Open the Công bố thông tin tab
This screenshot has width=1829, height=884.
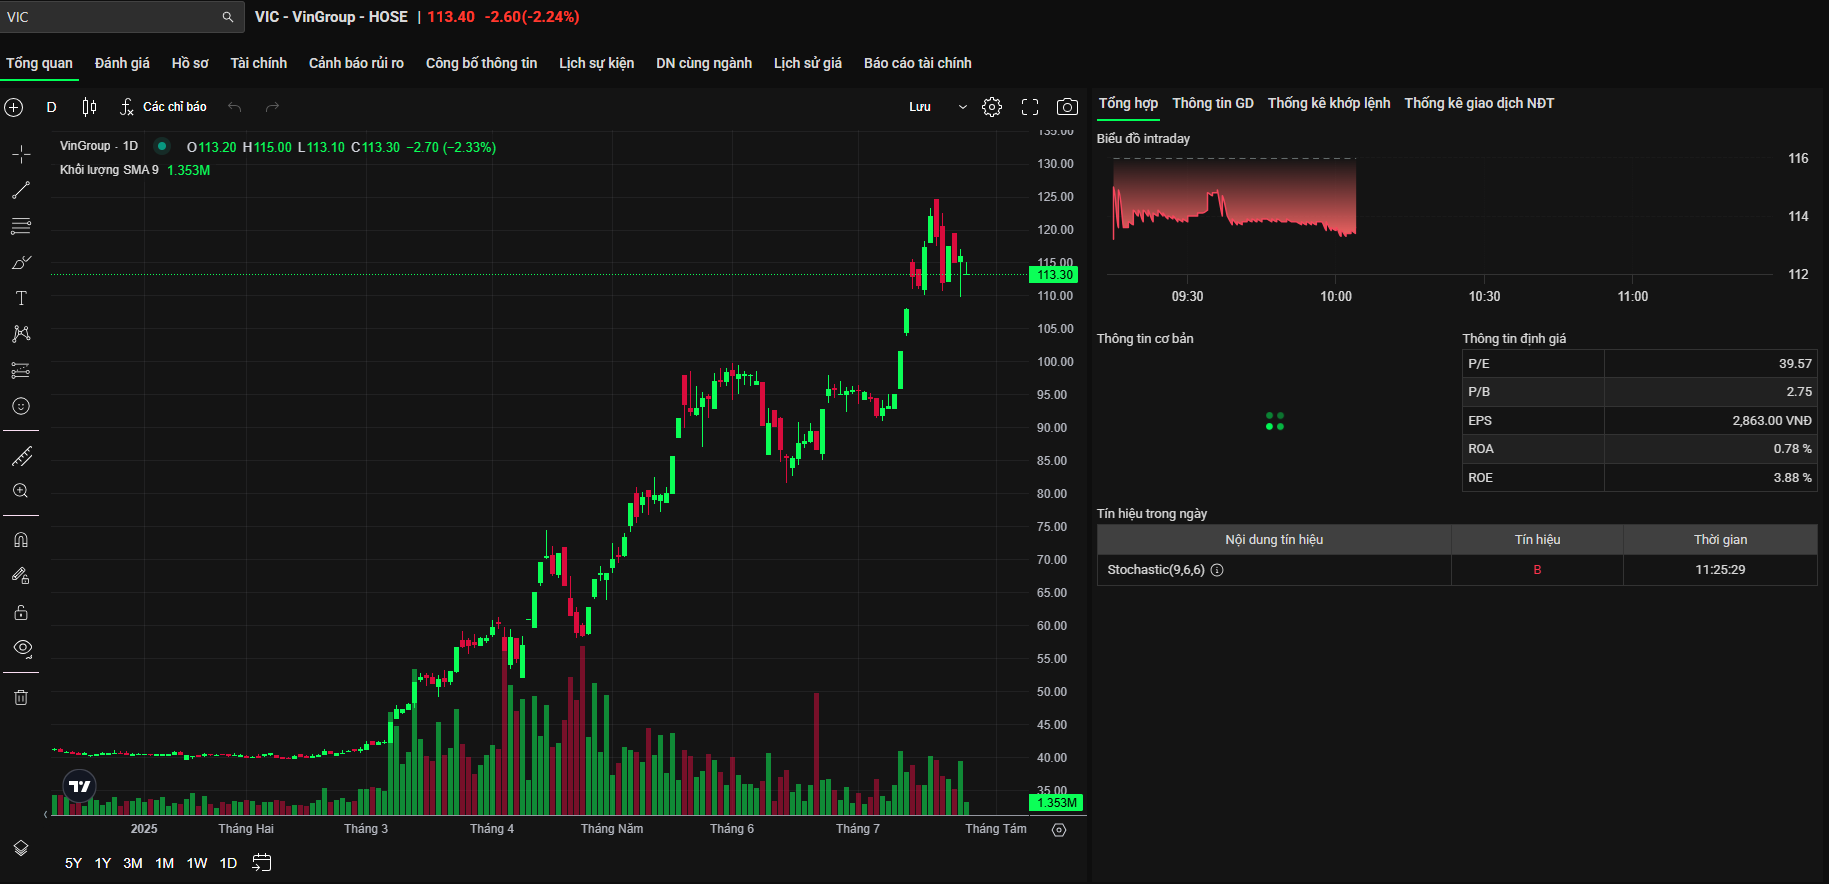pos(481,63)
